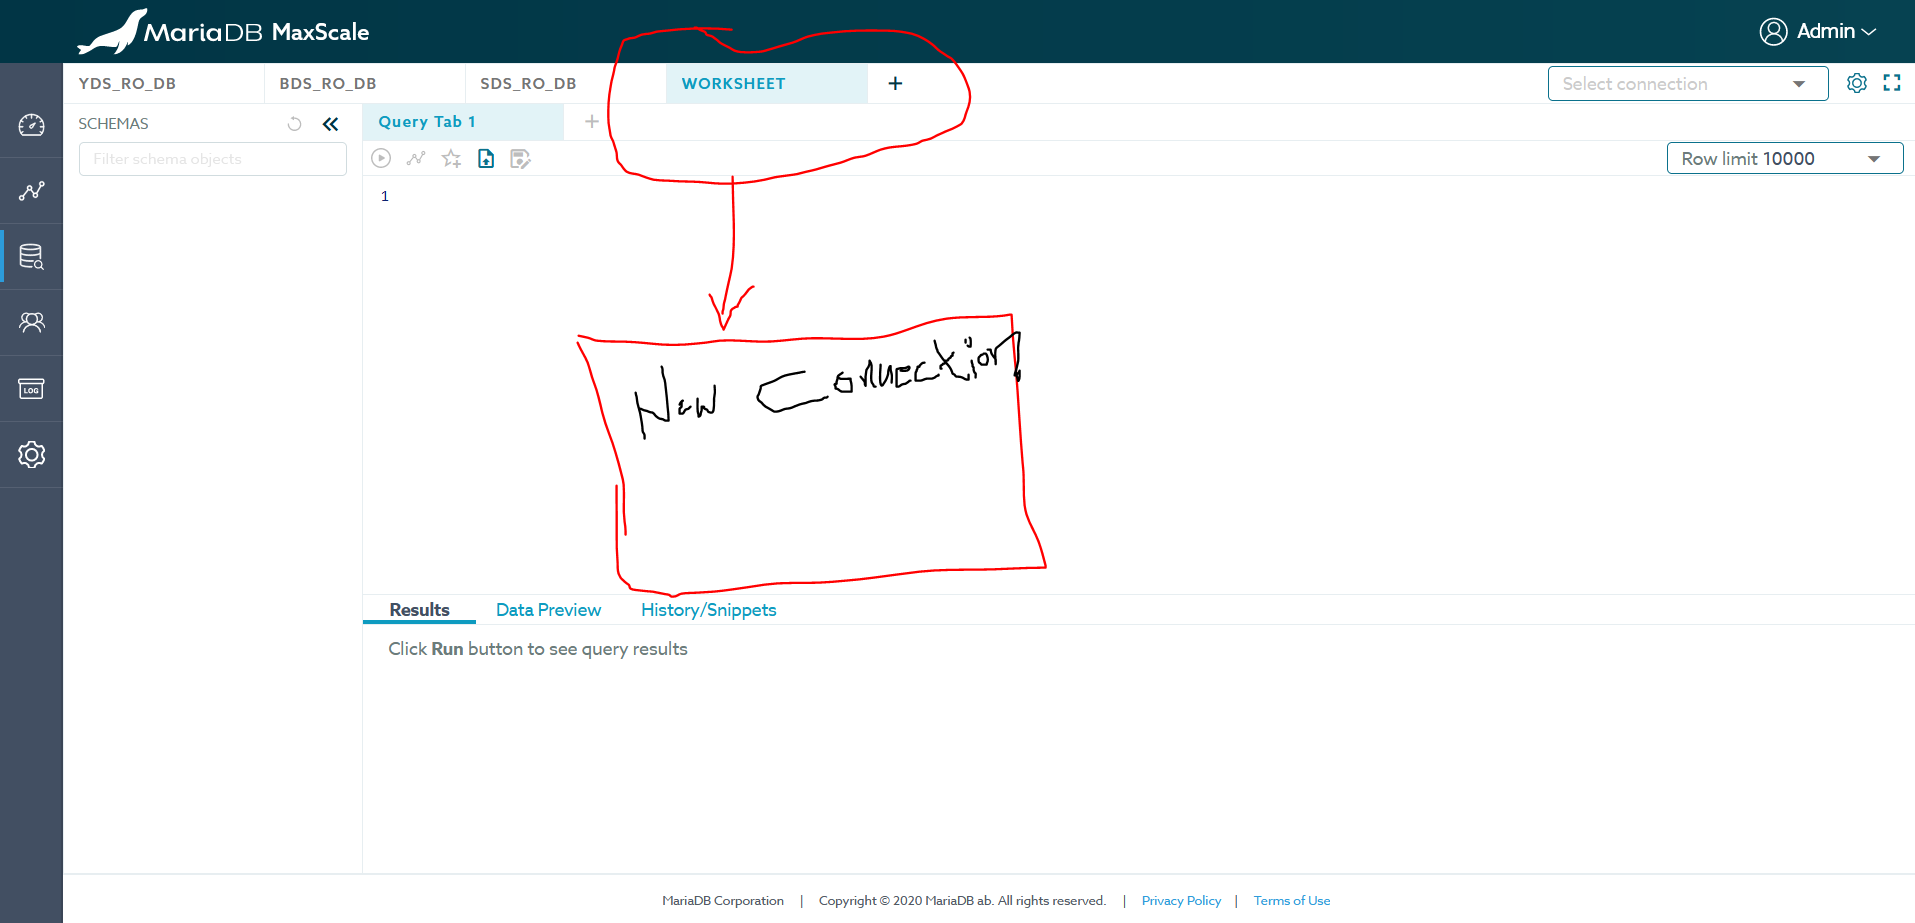Toggle fullscreen mode for the editor
1915x923 pixels.
(1891, 83)
